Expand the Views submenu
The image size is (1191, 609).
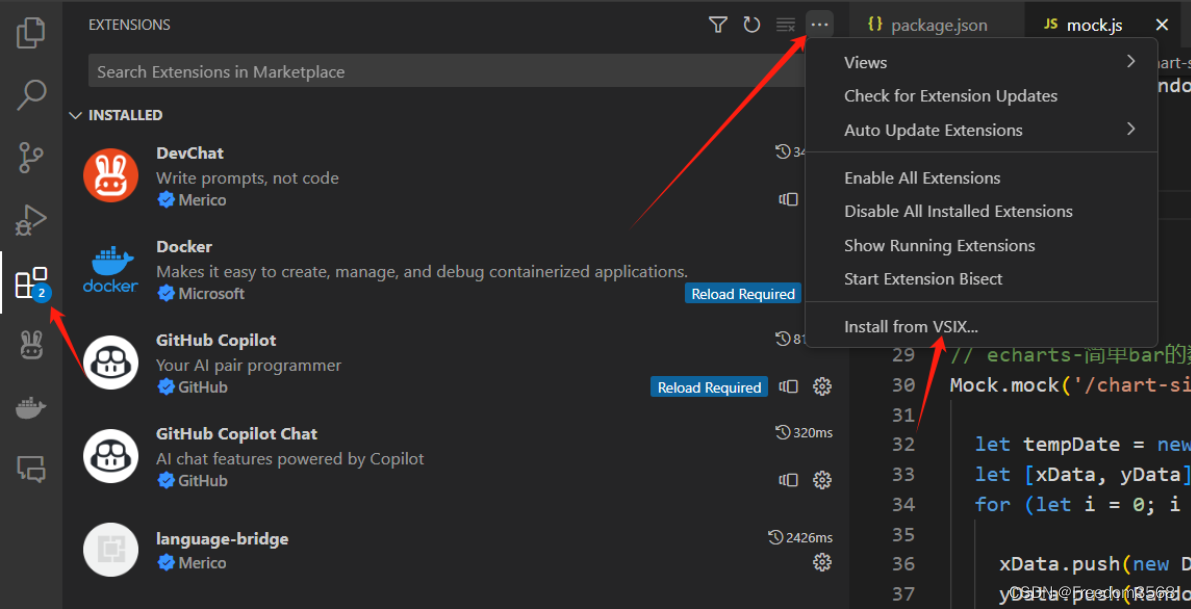pos(981,62)
